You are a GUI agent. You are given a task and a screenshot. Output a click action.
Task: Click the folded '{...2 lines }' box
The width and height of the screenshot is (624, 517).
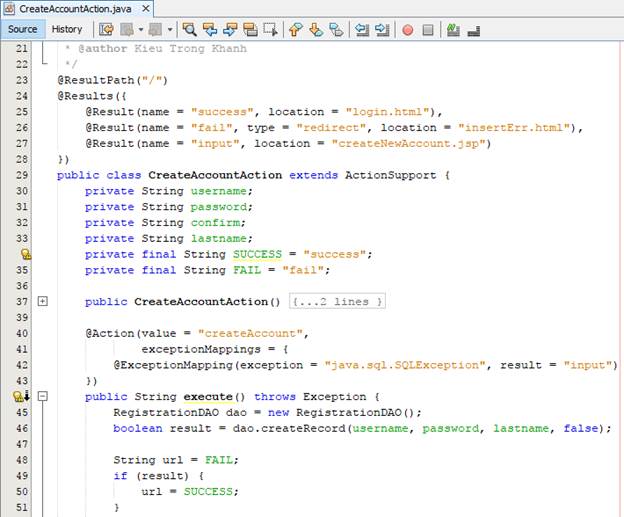pyautogui.click(x=337, y=301)
